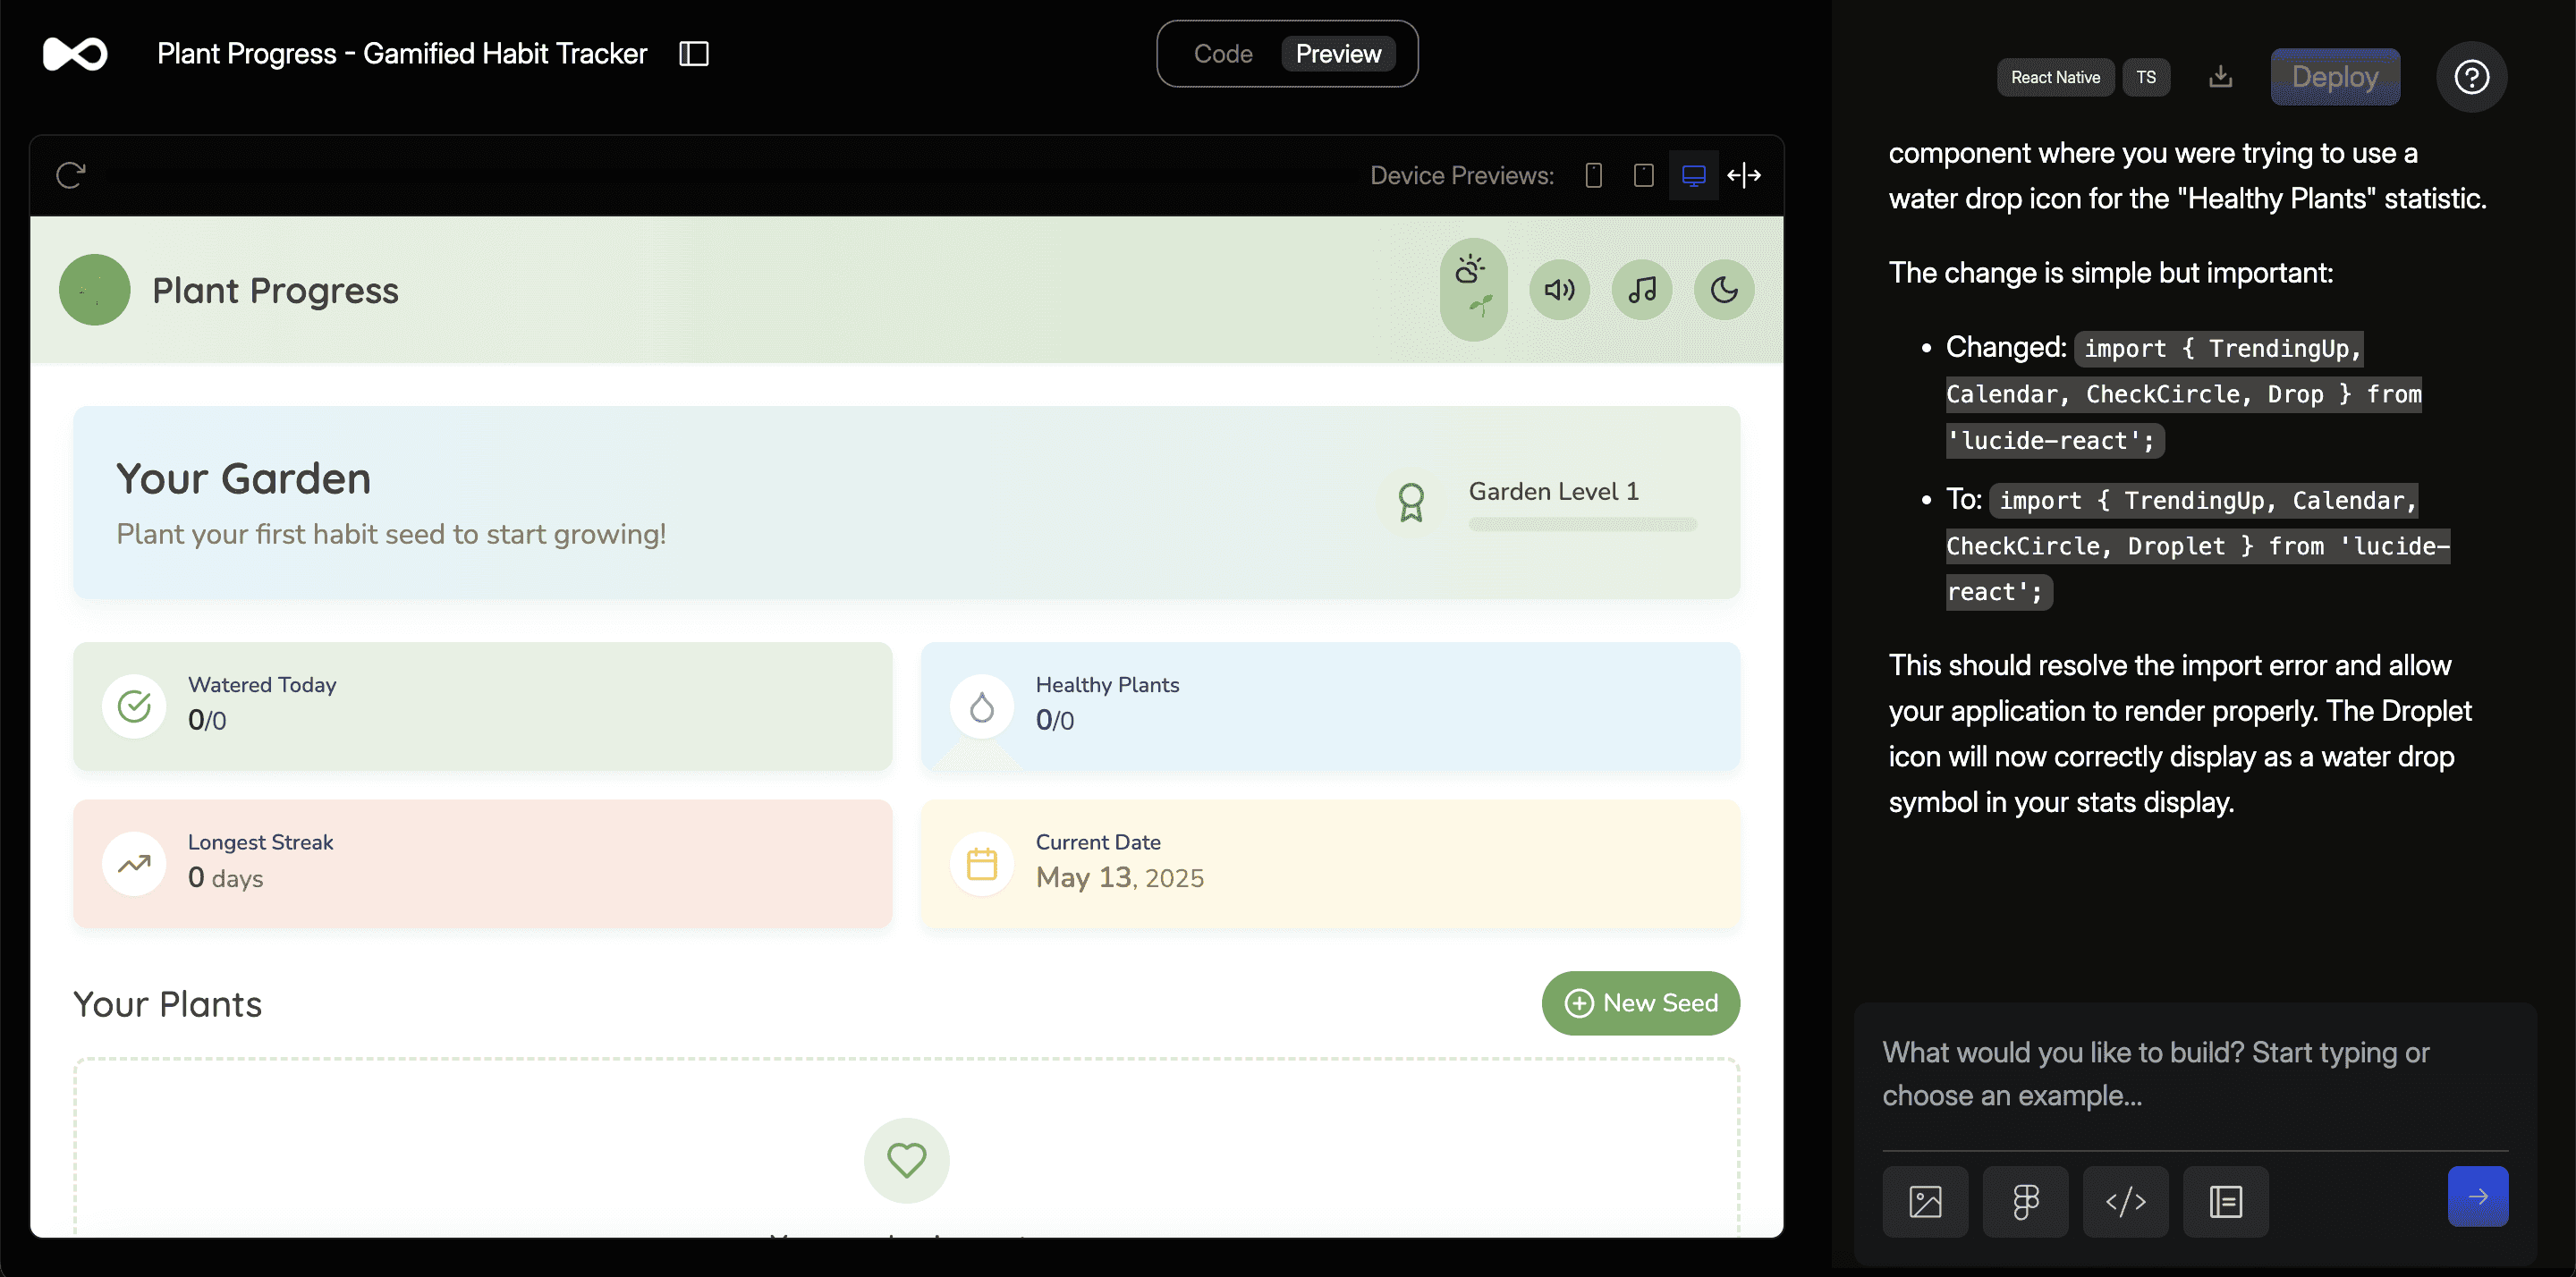Click the download icon

coord(2220,77)
